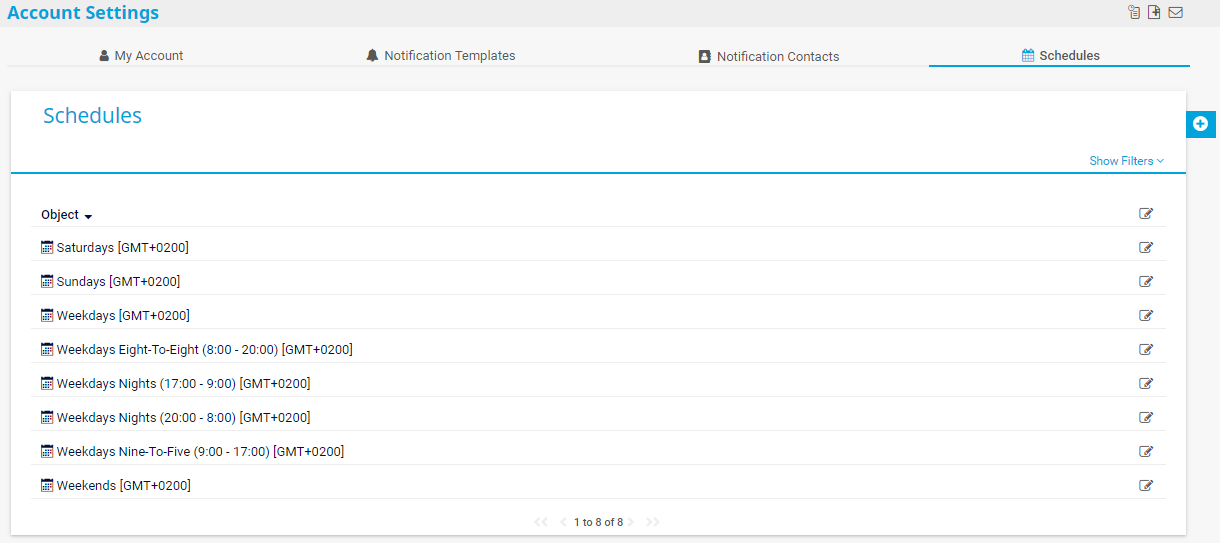
Task: Click edit icon in the Object header row
Action: (x=1146, y=214)
